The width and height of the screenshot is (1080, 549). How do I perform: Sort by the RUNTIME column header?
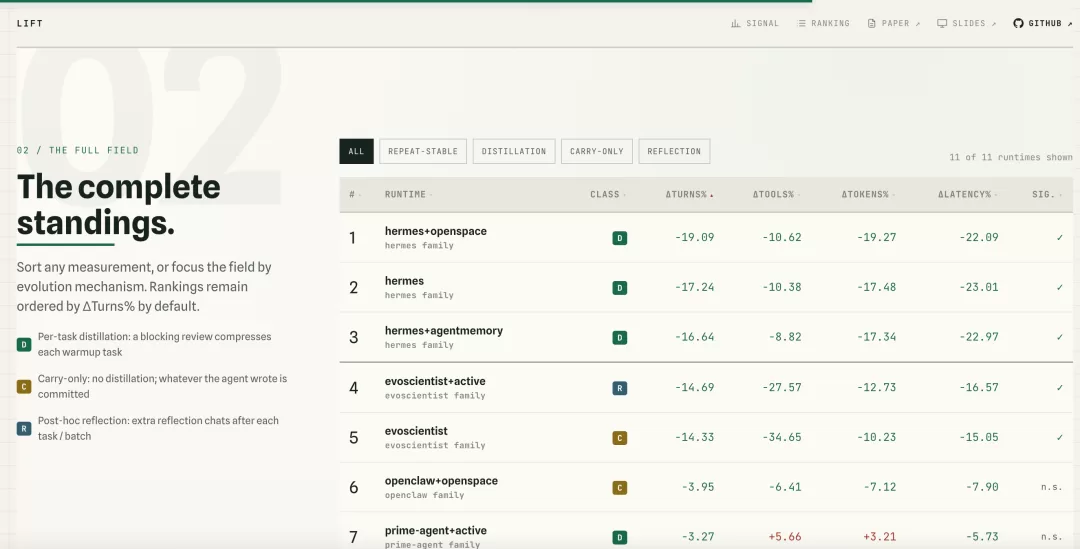[408, 195]
